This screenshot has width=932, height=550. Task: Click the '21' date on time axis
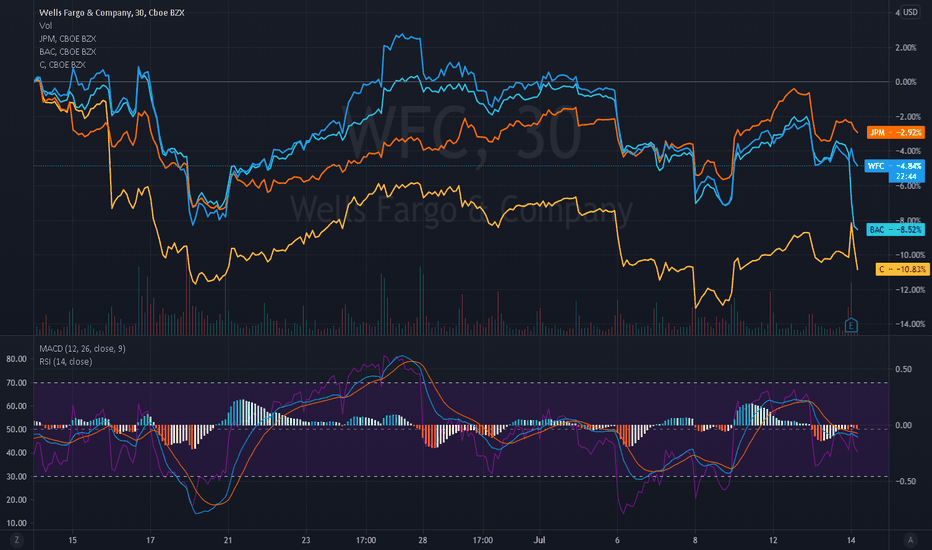pos(228,540)
